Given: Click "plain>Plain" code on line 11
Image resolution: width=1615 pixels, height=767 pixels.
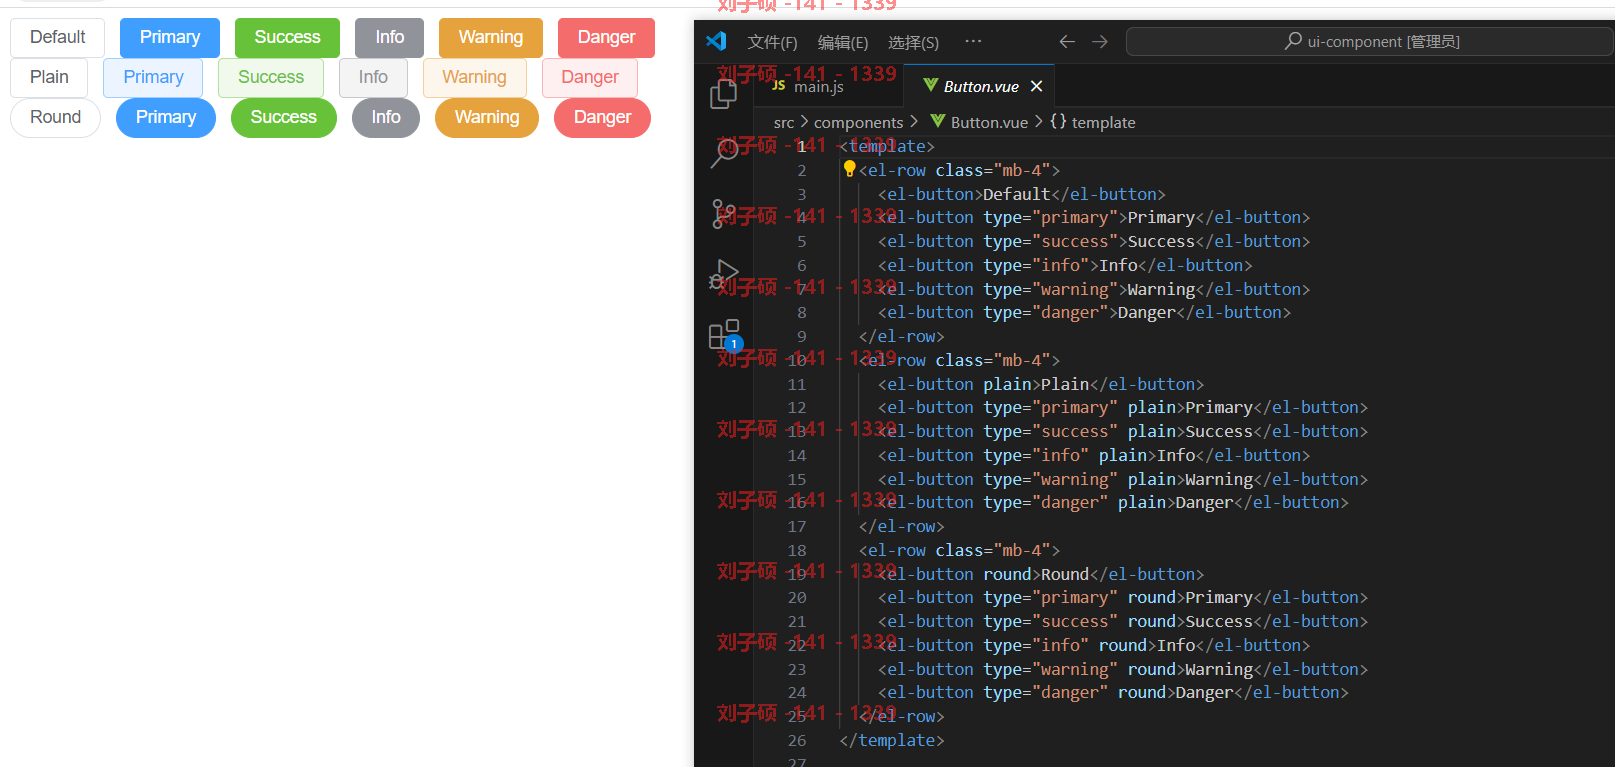Looking at the screenshot, I should 1036,384.
